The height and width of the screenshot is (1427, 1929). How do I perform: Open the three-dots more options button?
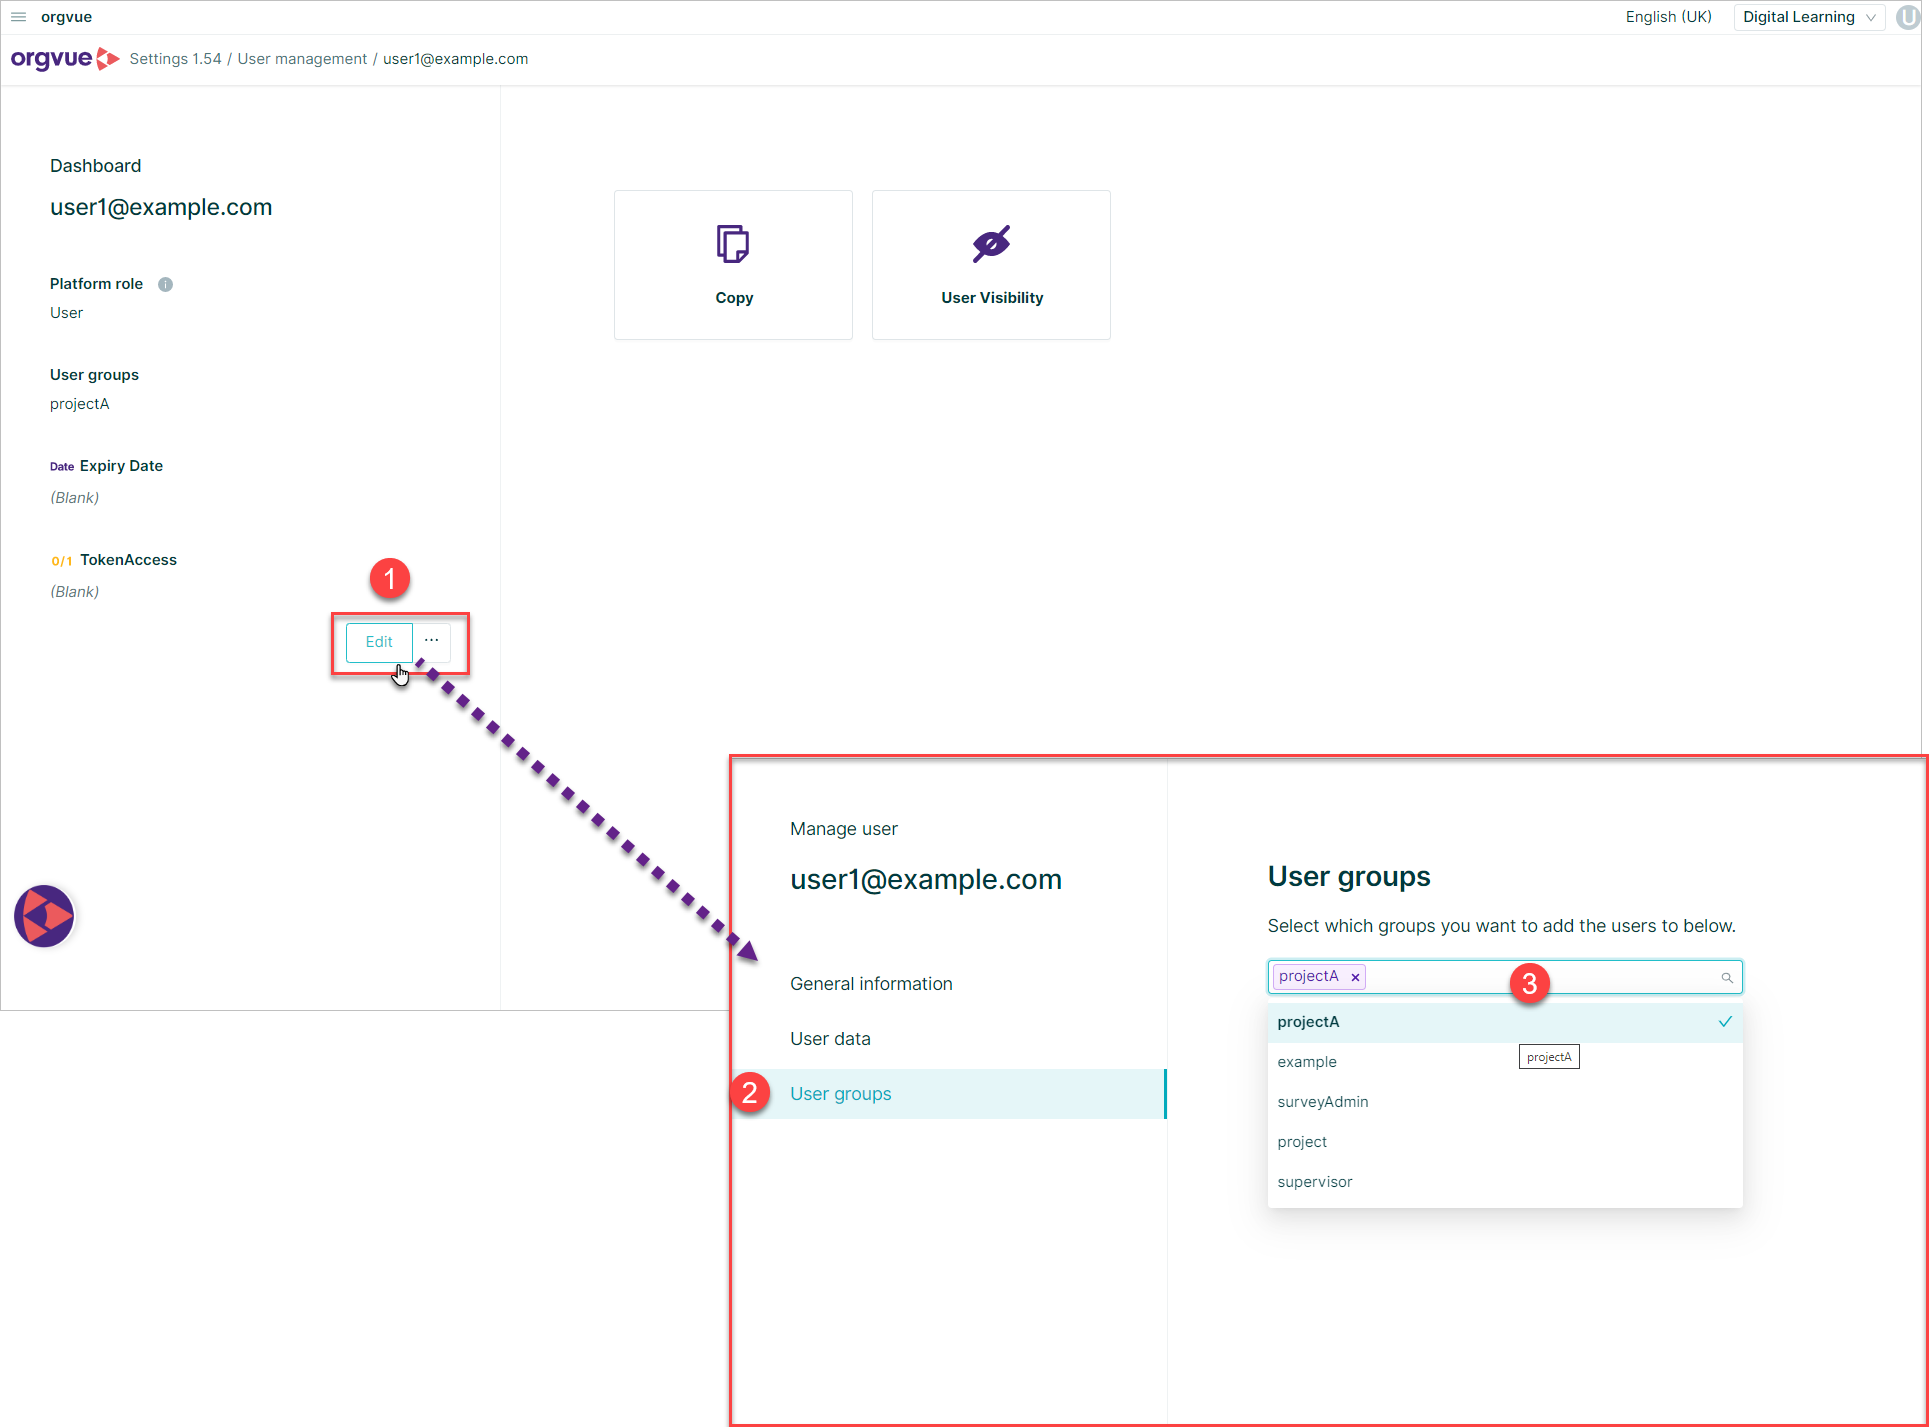432,641
